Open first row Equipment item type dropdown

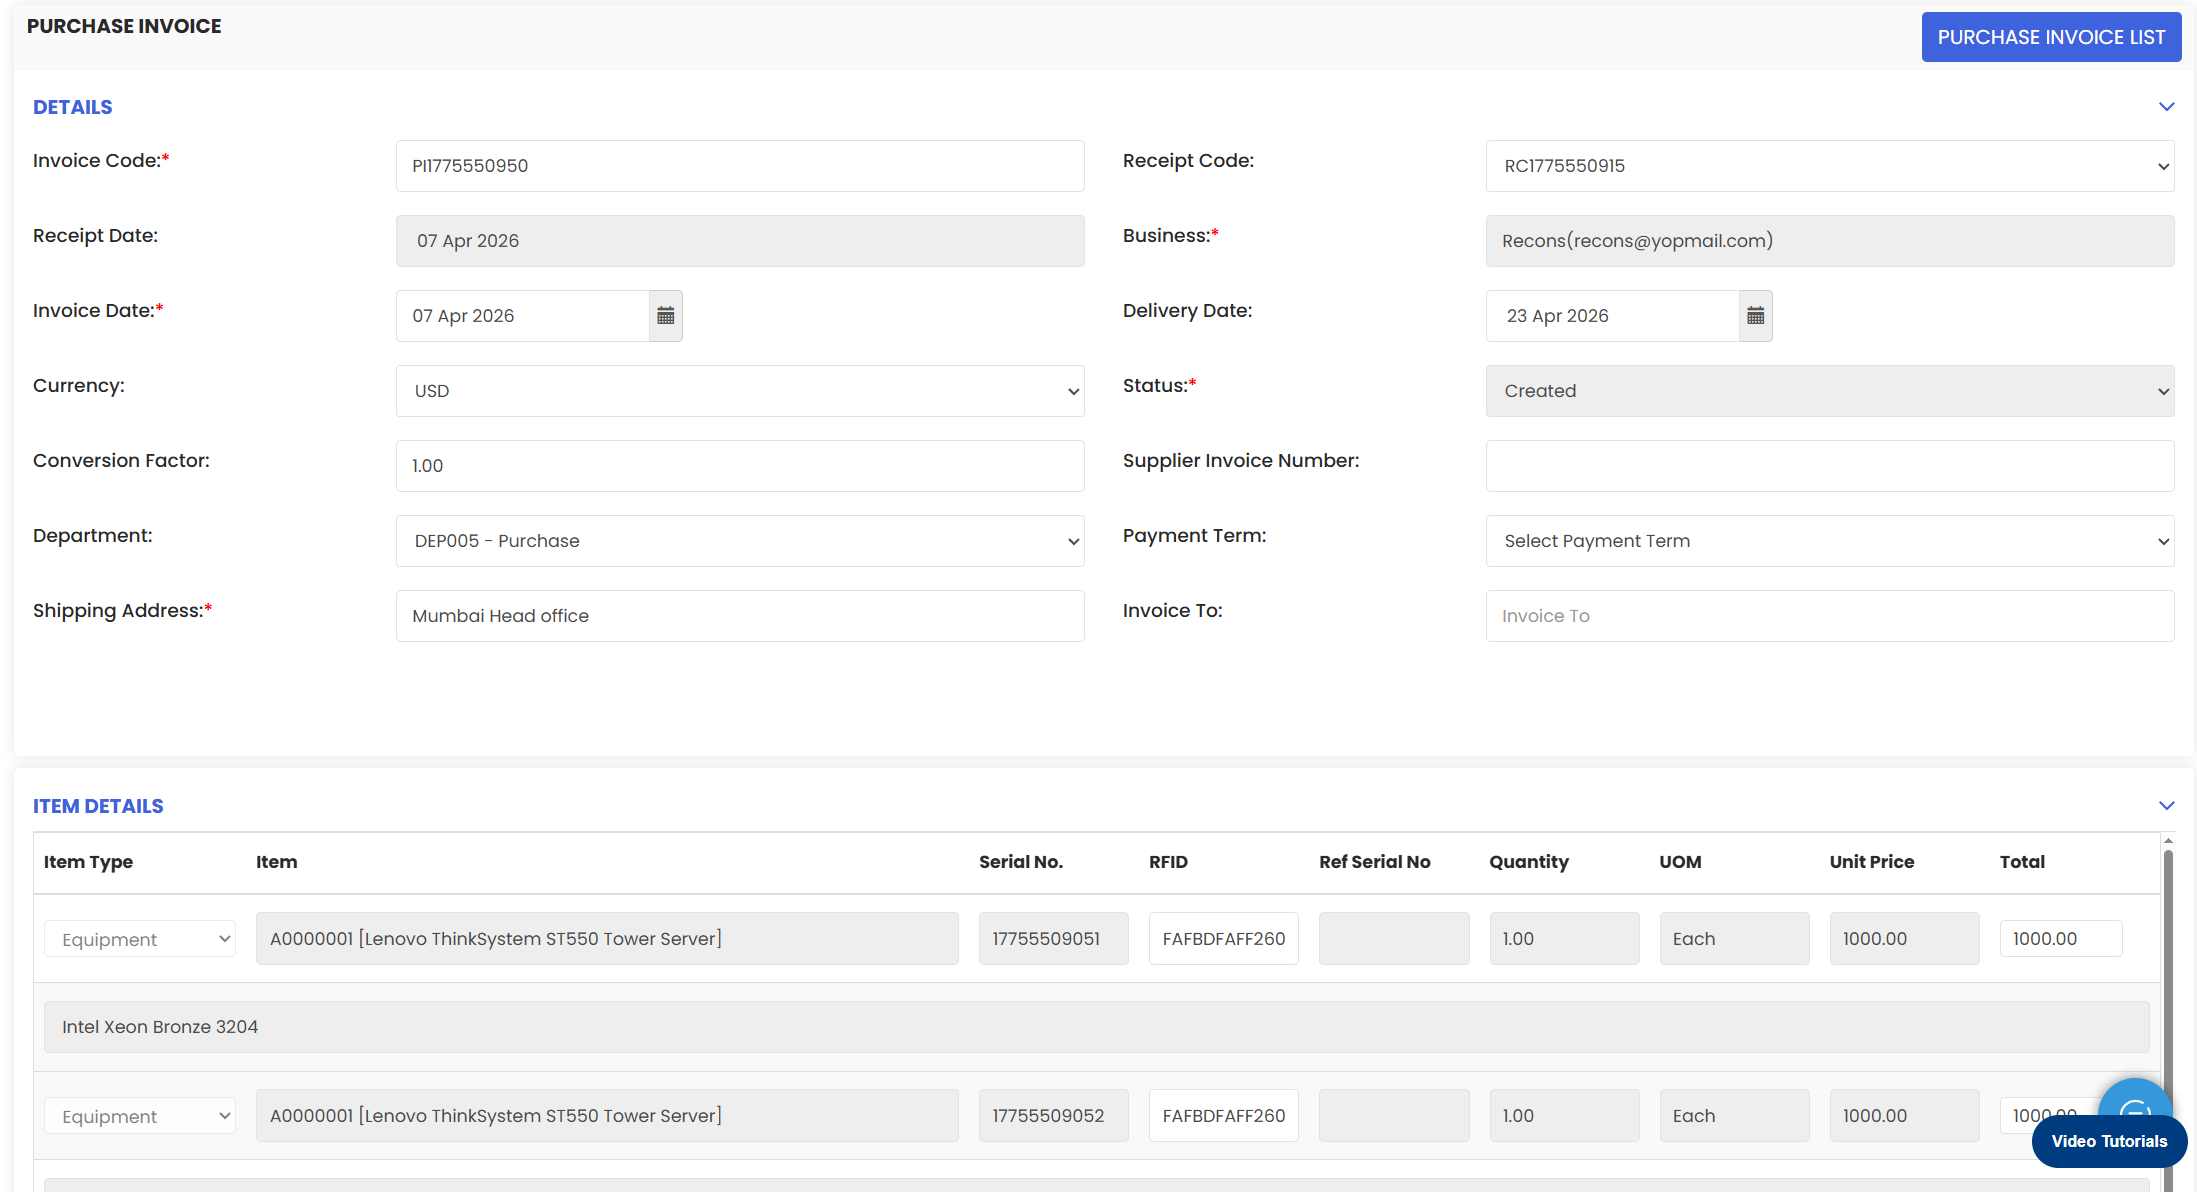click(140, 939)
